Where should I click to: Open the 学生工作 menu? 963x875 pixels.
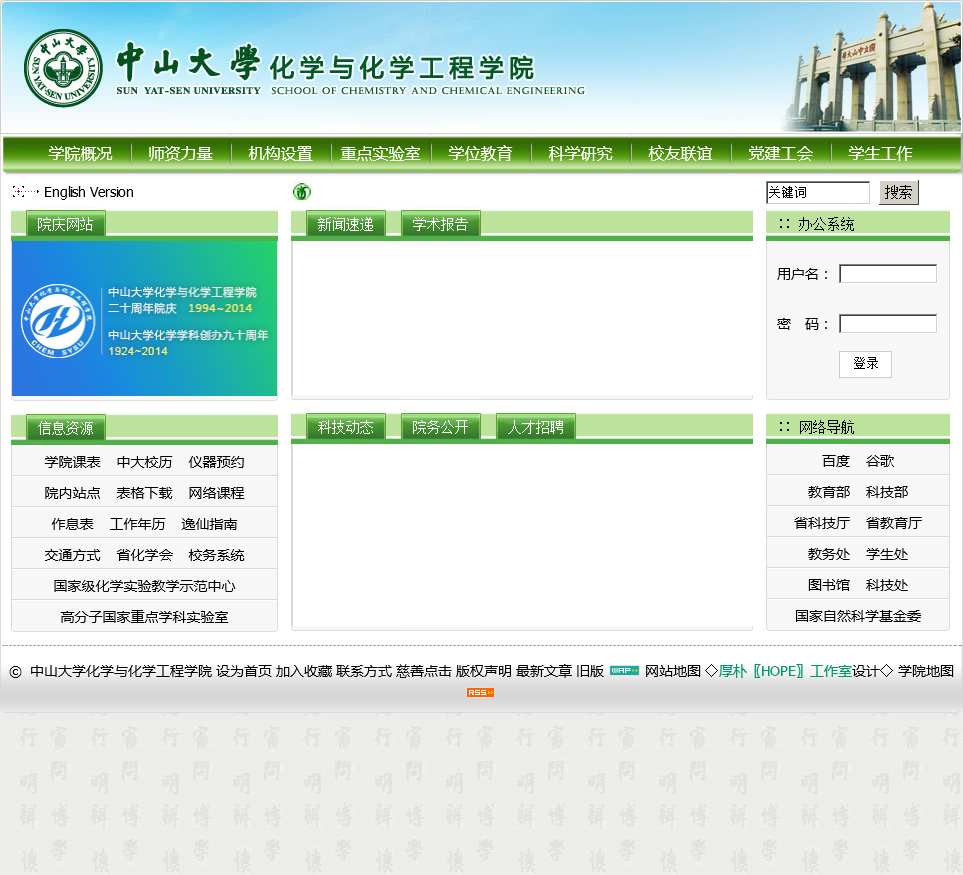pos(880,154)
